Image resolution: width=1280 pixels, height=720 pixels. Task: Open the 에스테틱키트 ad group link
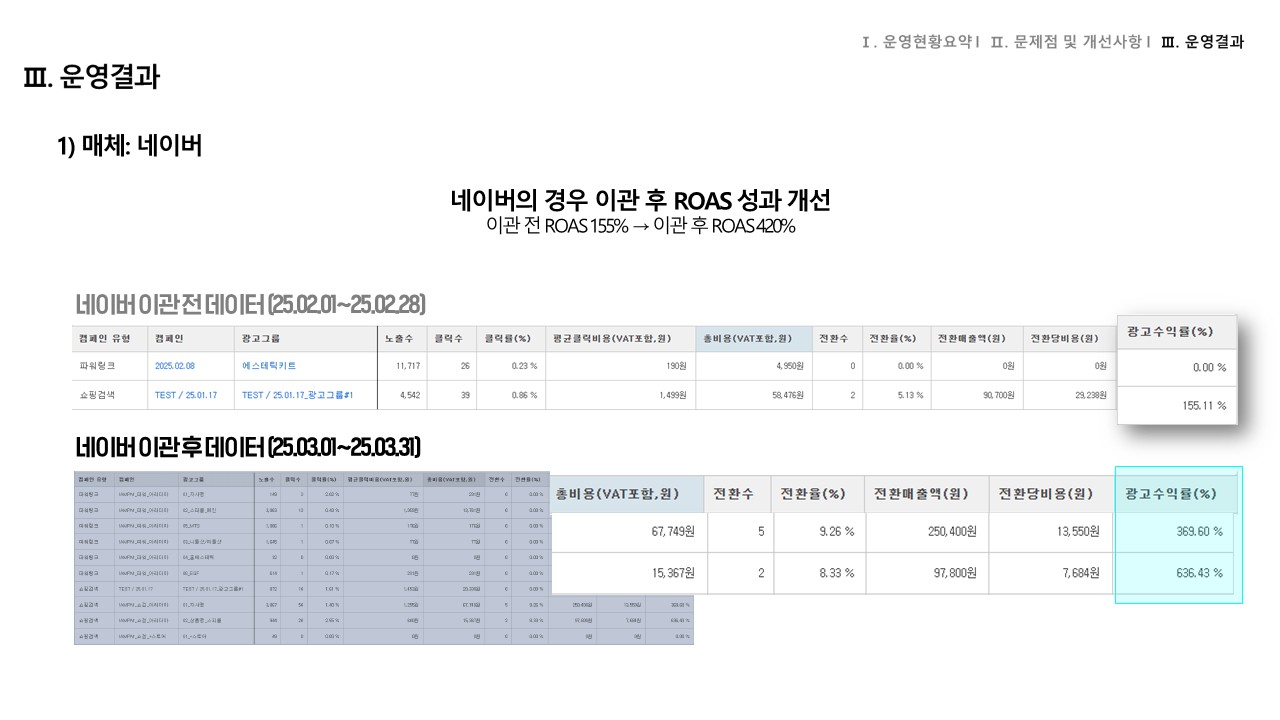click(x=269, y=366)
